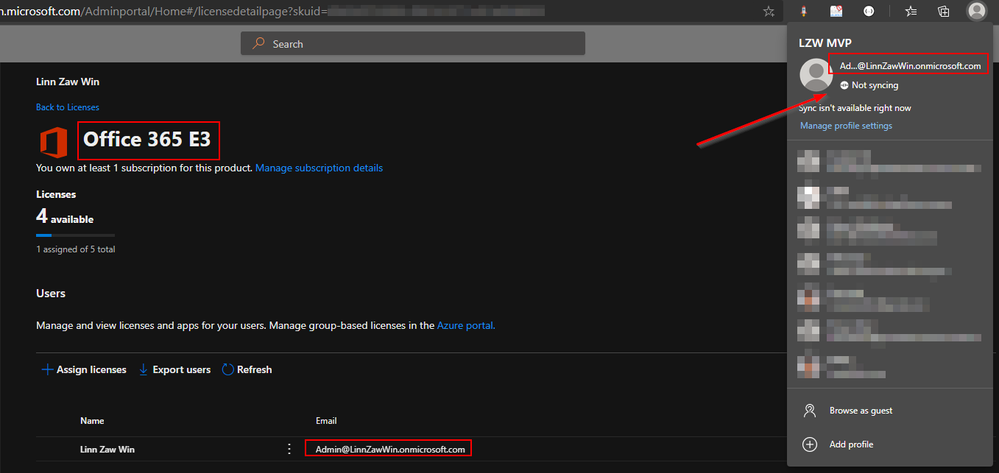Click the Linn Zaw Win organization name
Screen dimensions: 999x473
(68, 82)
